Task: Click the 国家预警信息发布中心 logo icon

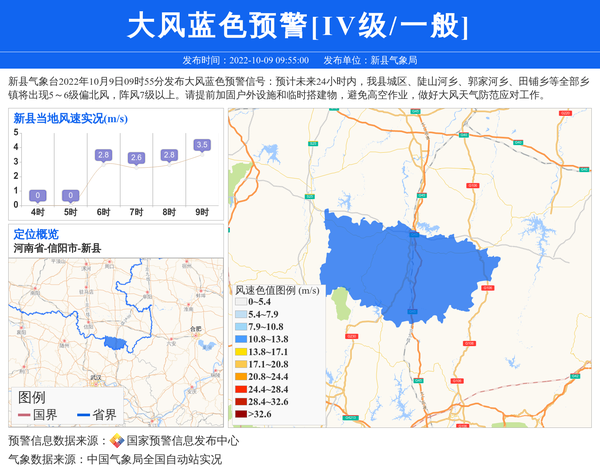Action: 116,440
